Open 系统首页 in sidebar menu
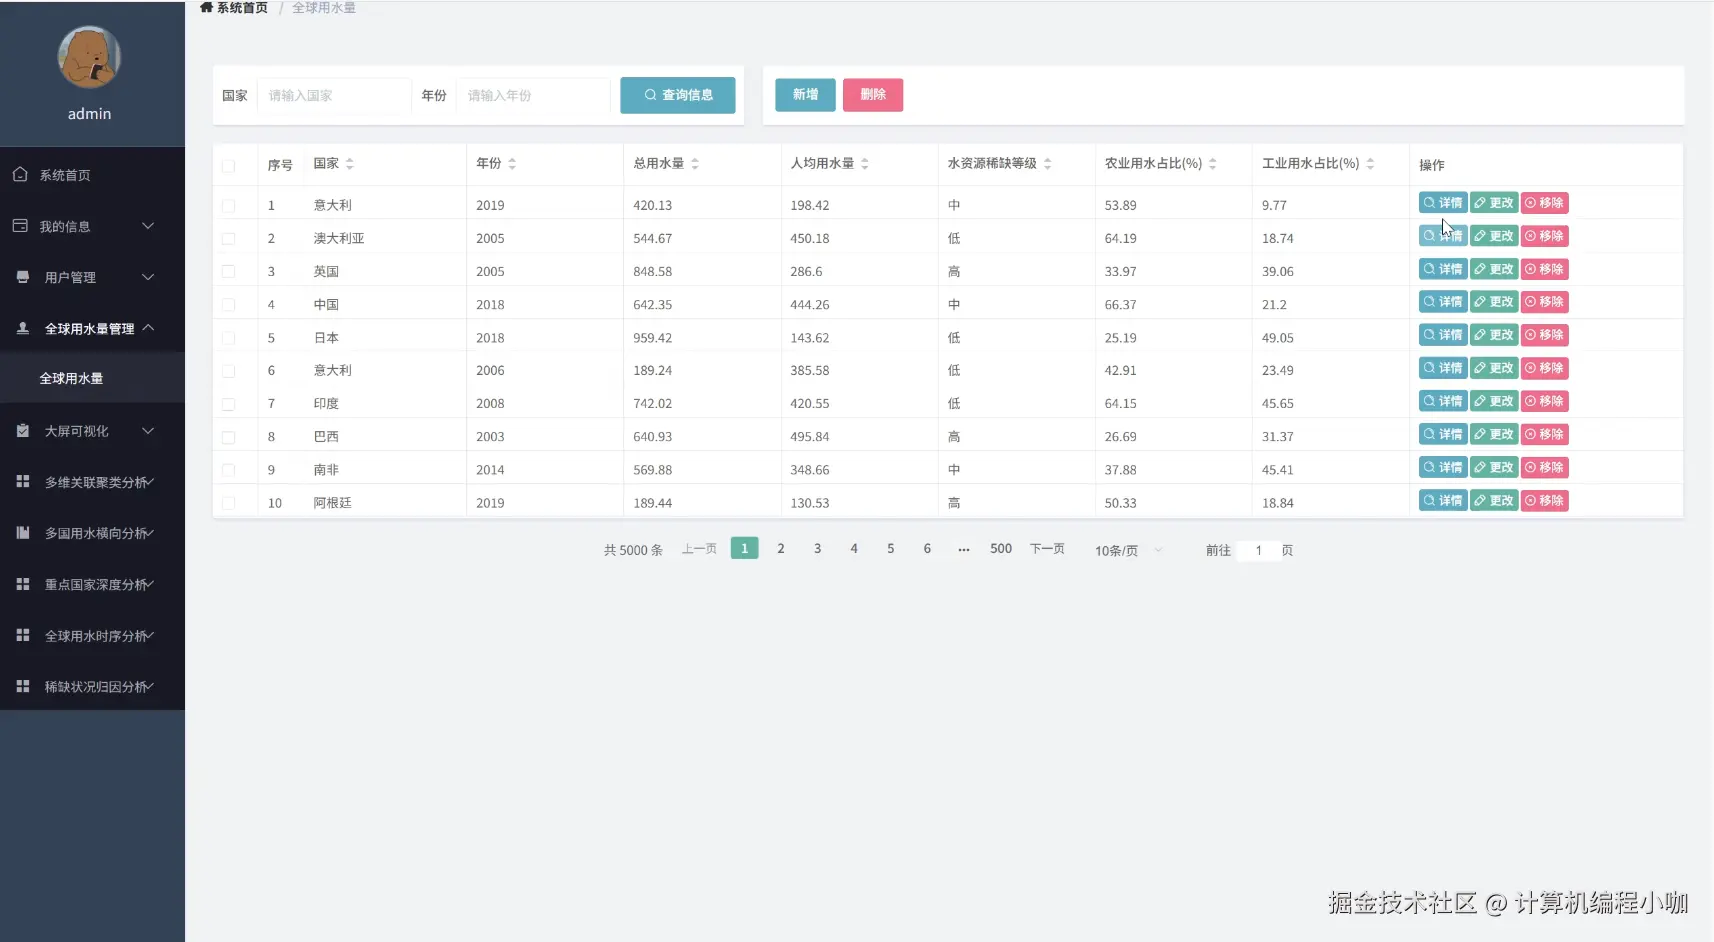The height and width of the screenshot is (942, 1714). point(92,175)
